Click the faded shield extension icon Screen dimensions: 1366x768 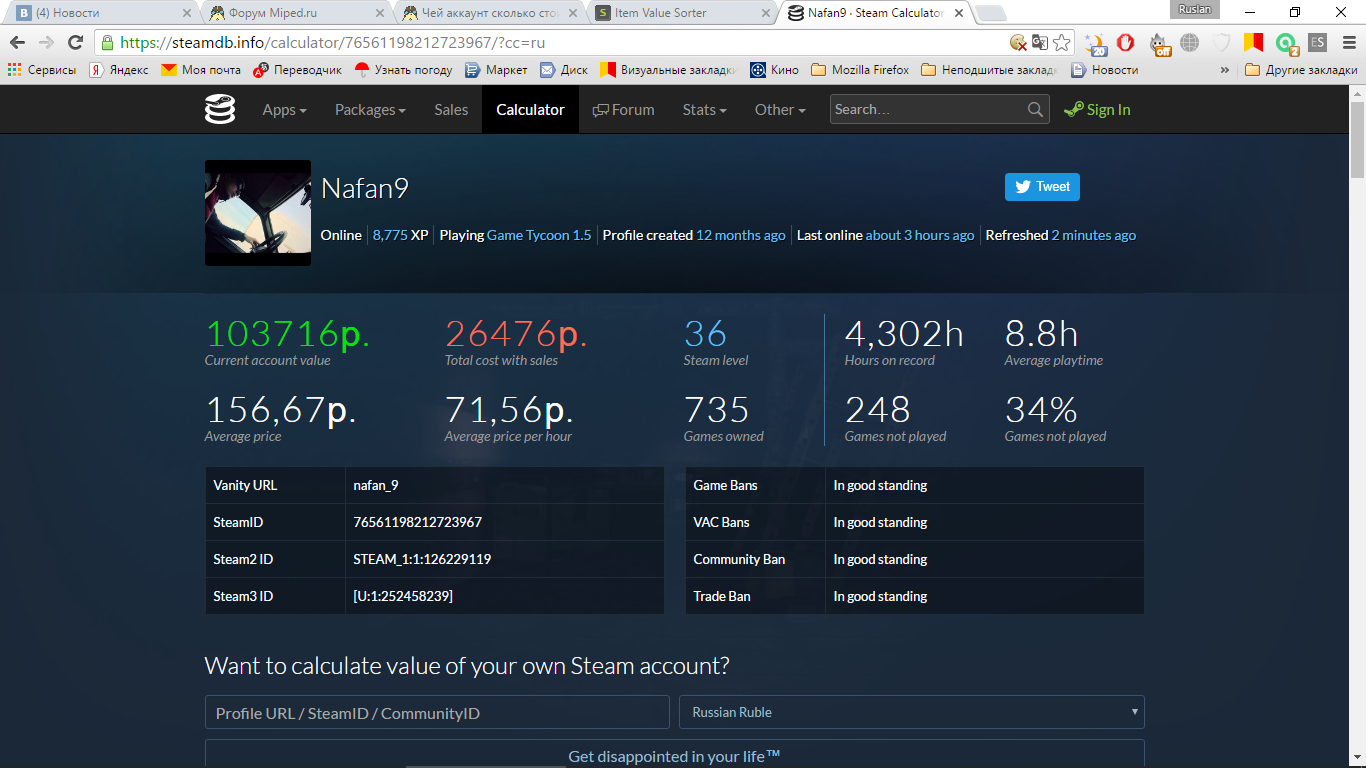(x=1222, y=42)
